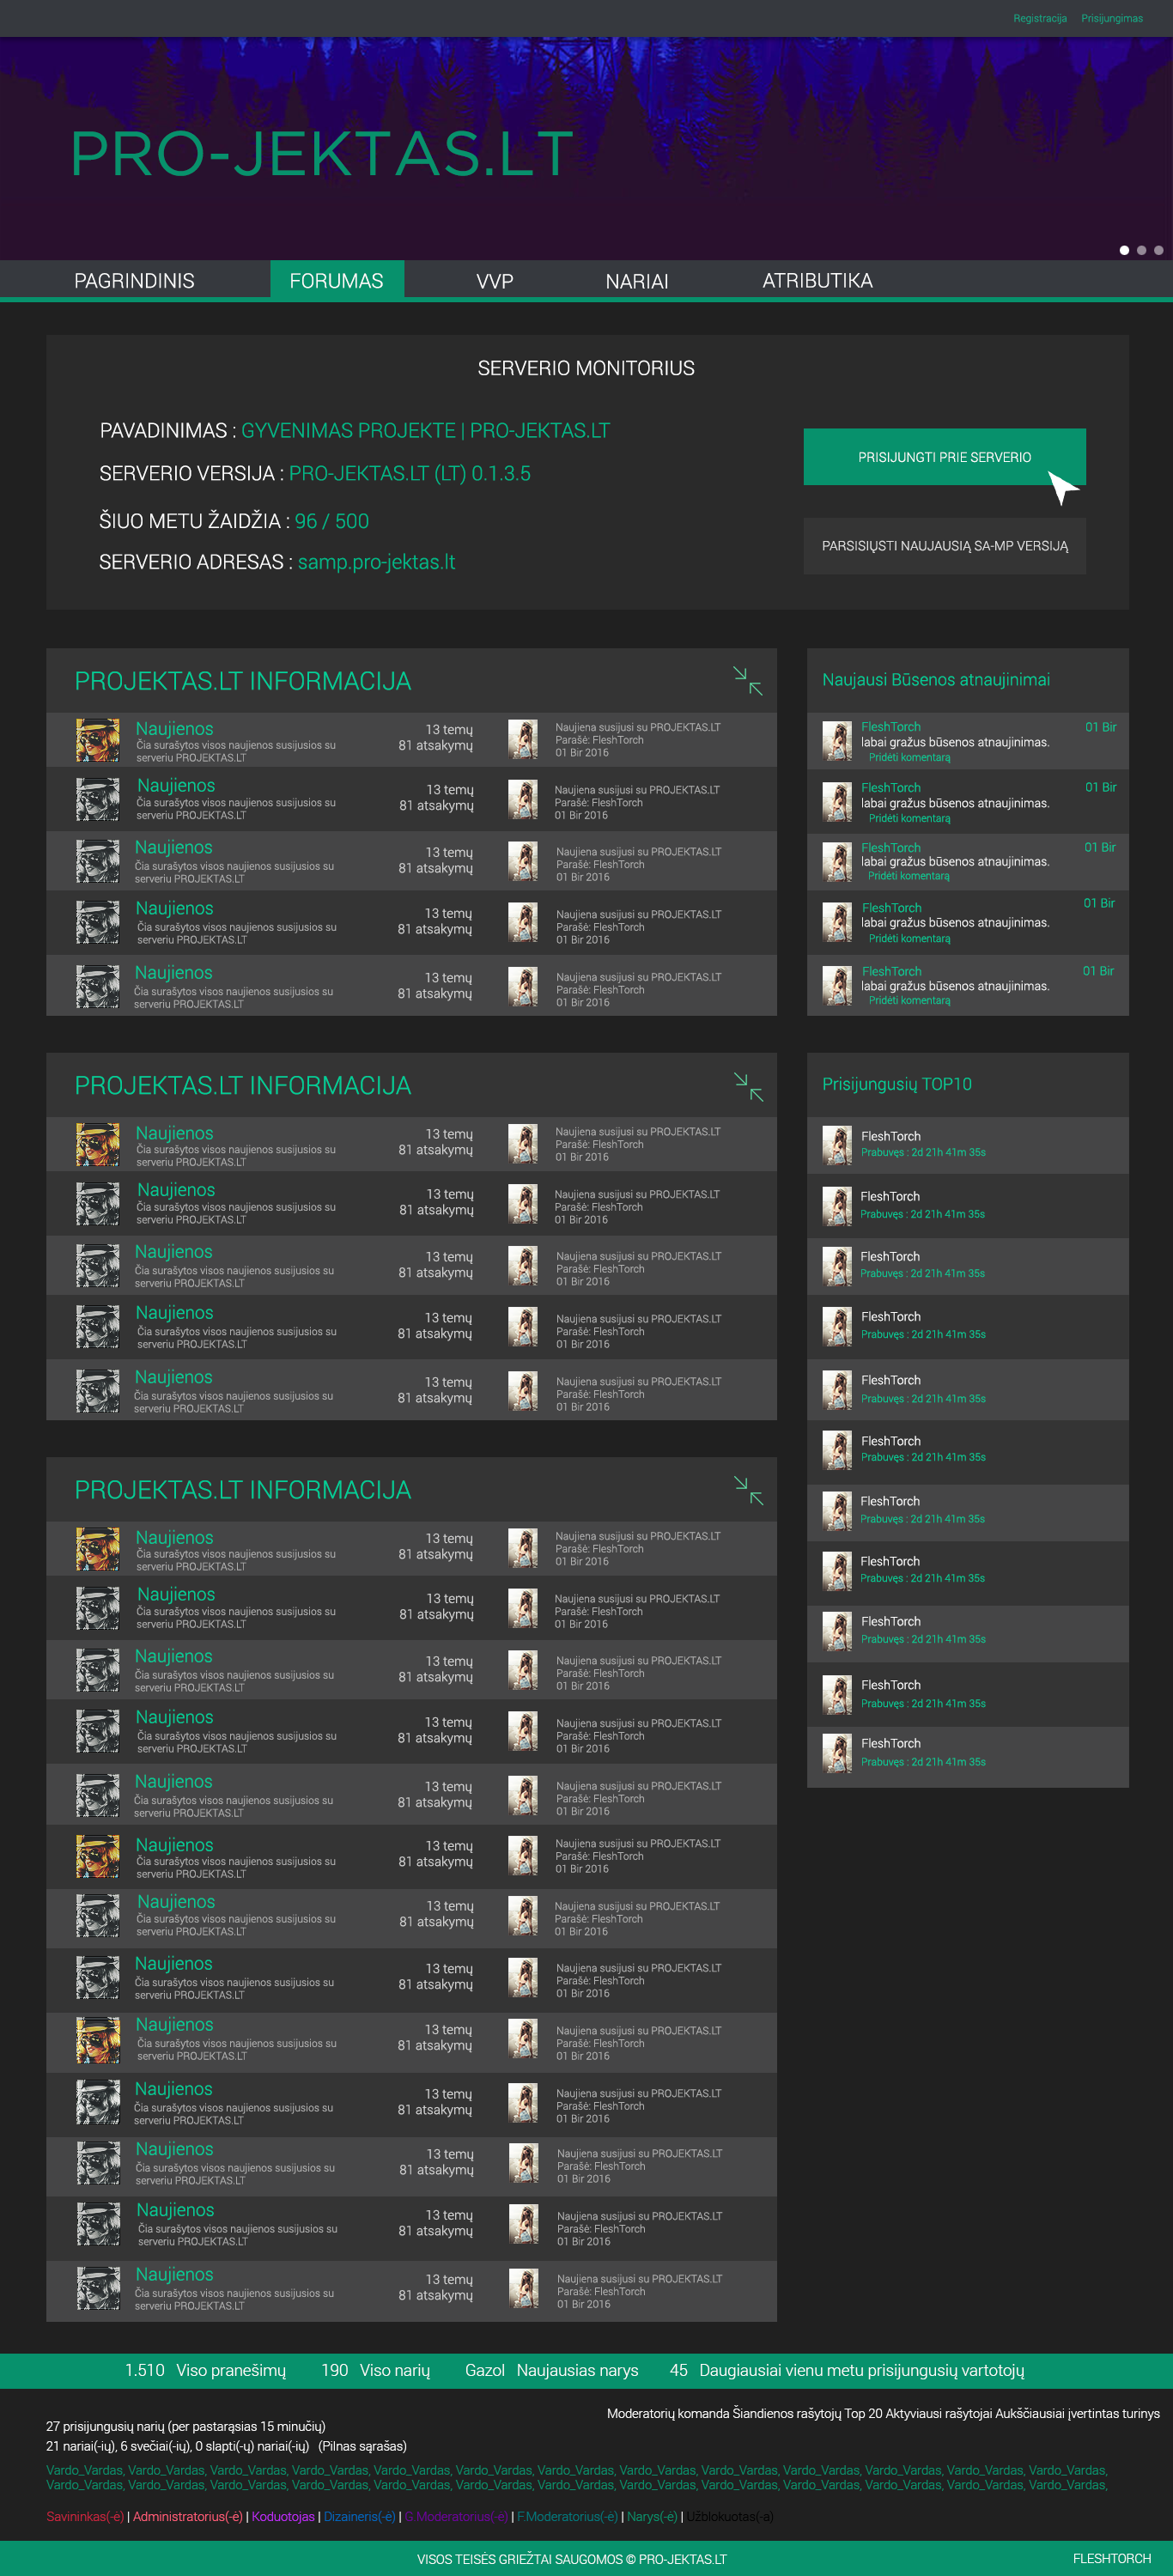Click last-post avatar in first Naujienos row
The height and width of the screenshot is (2576, 1173).
(x=522, y=739)
